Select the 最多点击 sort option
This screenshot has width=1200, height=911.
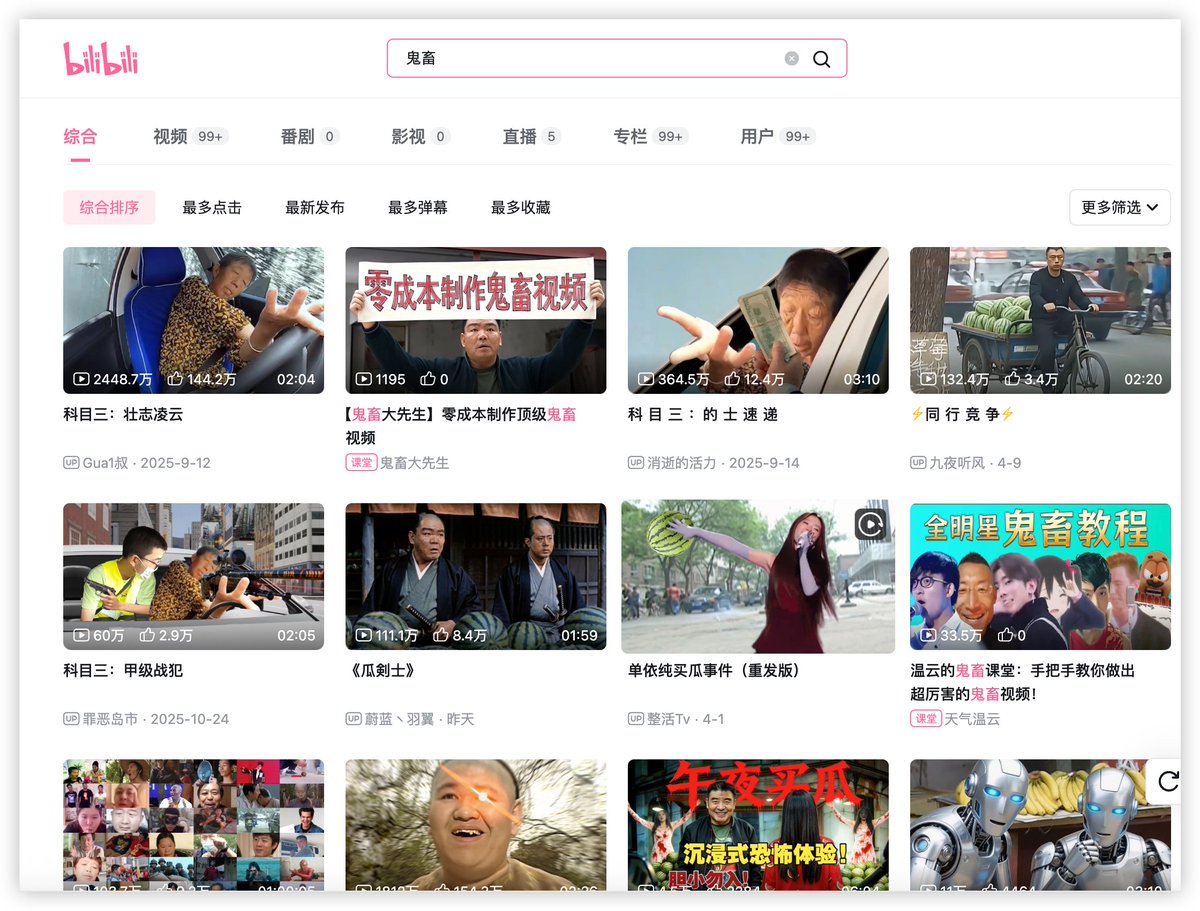[x=212, y=207]
